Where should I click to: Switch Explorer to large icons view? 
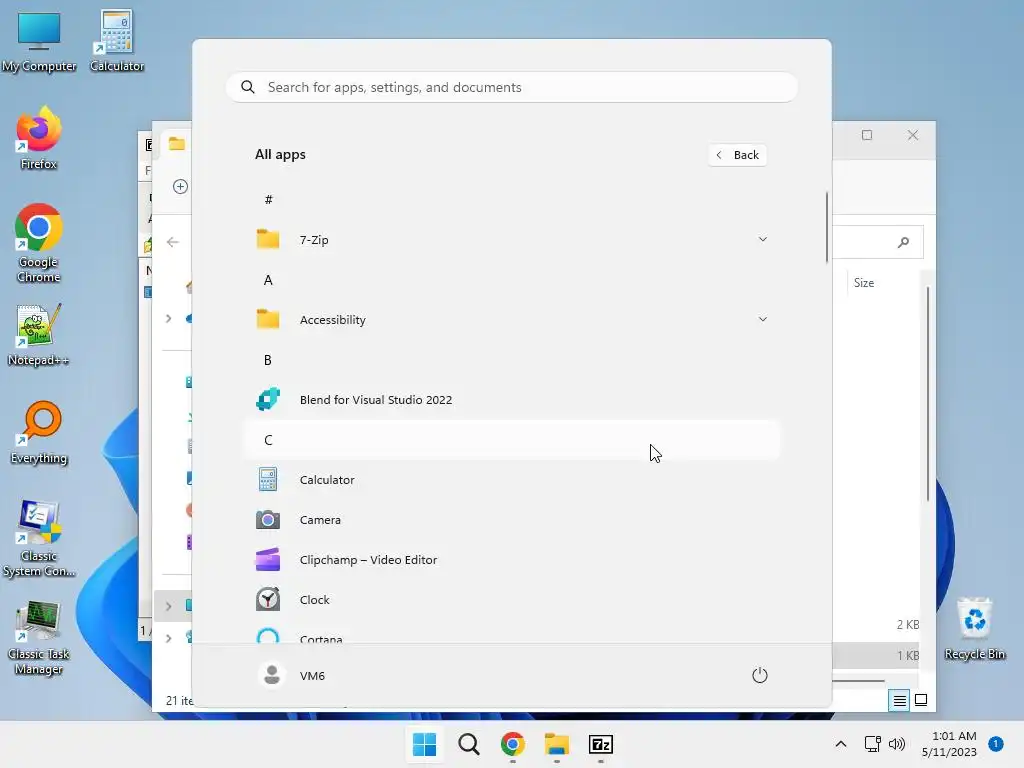pos(921,700)
